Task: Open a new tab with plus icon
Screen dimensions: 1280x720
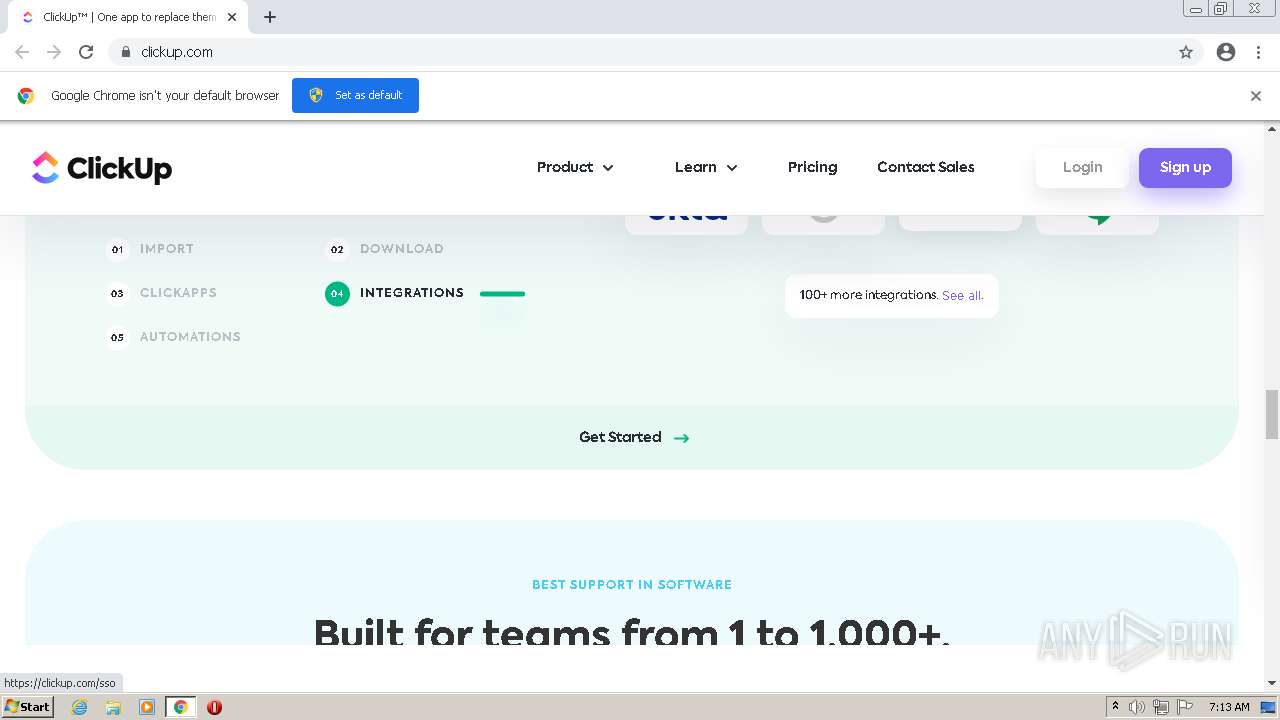Action: click(x=270, y=17)
